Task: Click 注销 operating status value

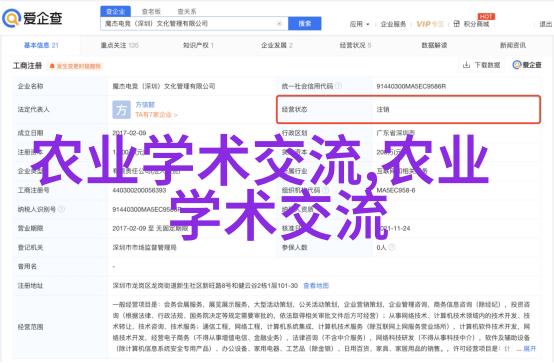Action: coord(383,110)
